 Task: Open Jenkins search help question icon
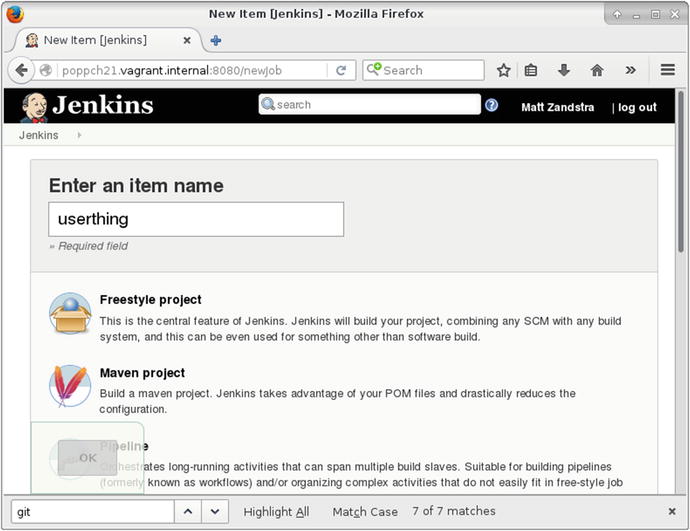coord(492,105)
